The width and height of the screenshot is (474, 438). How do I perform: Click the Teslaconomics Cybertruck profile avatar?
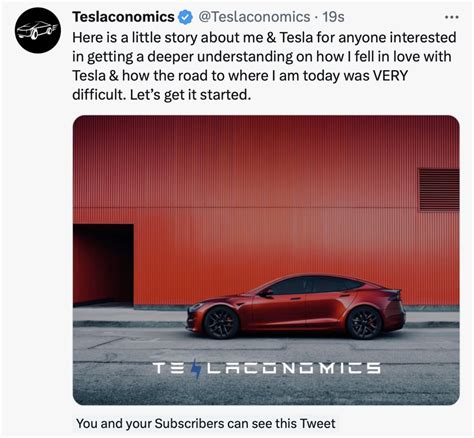[x=38, y=30]
